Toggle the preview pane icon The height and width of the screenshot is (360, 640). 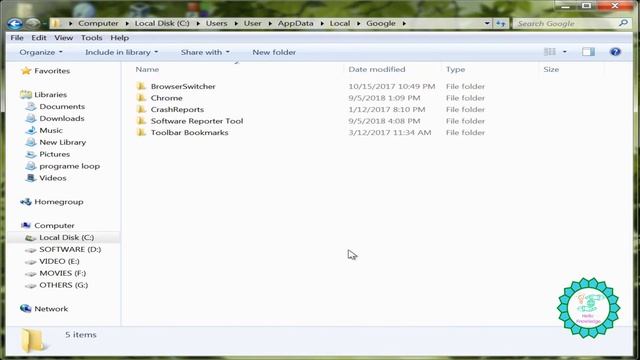pos(588,52)
